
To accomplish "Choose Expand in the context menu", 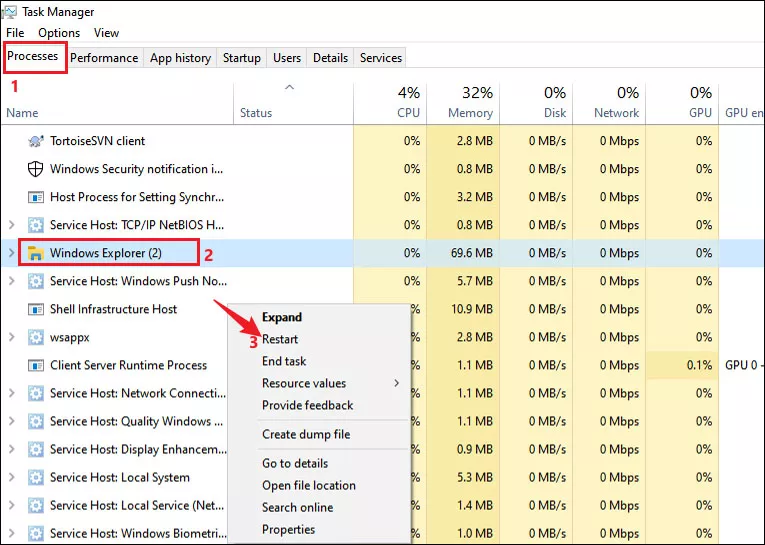I will 282,317.
